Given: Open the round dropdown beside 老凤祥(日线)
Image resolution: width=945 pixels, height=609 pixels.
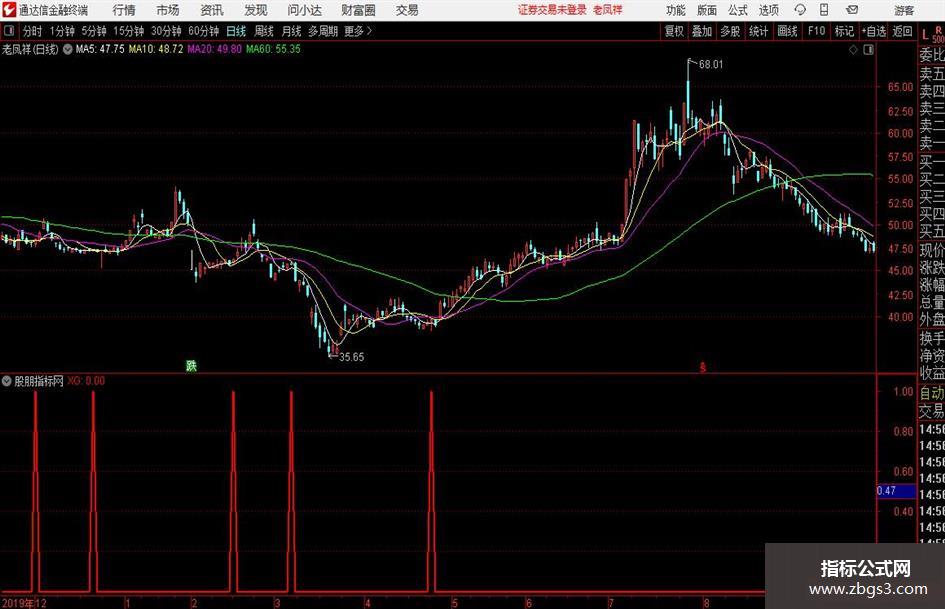Looking at the screenshot, I should [68, 49].
